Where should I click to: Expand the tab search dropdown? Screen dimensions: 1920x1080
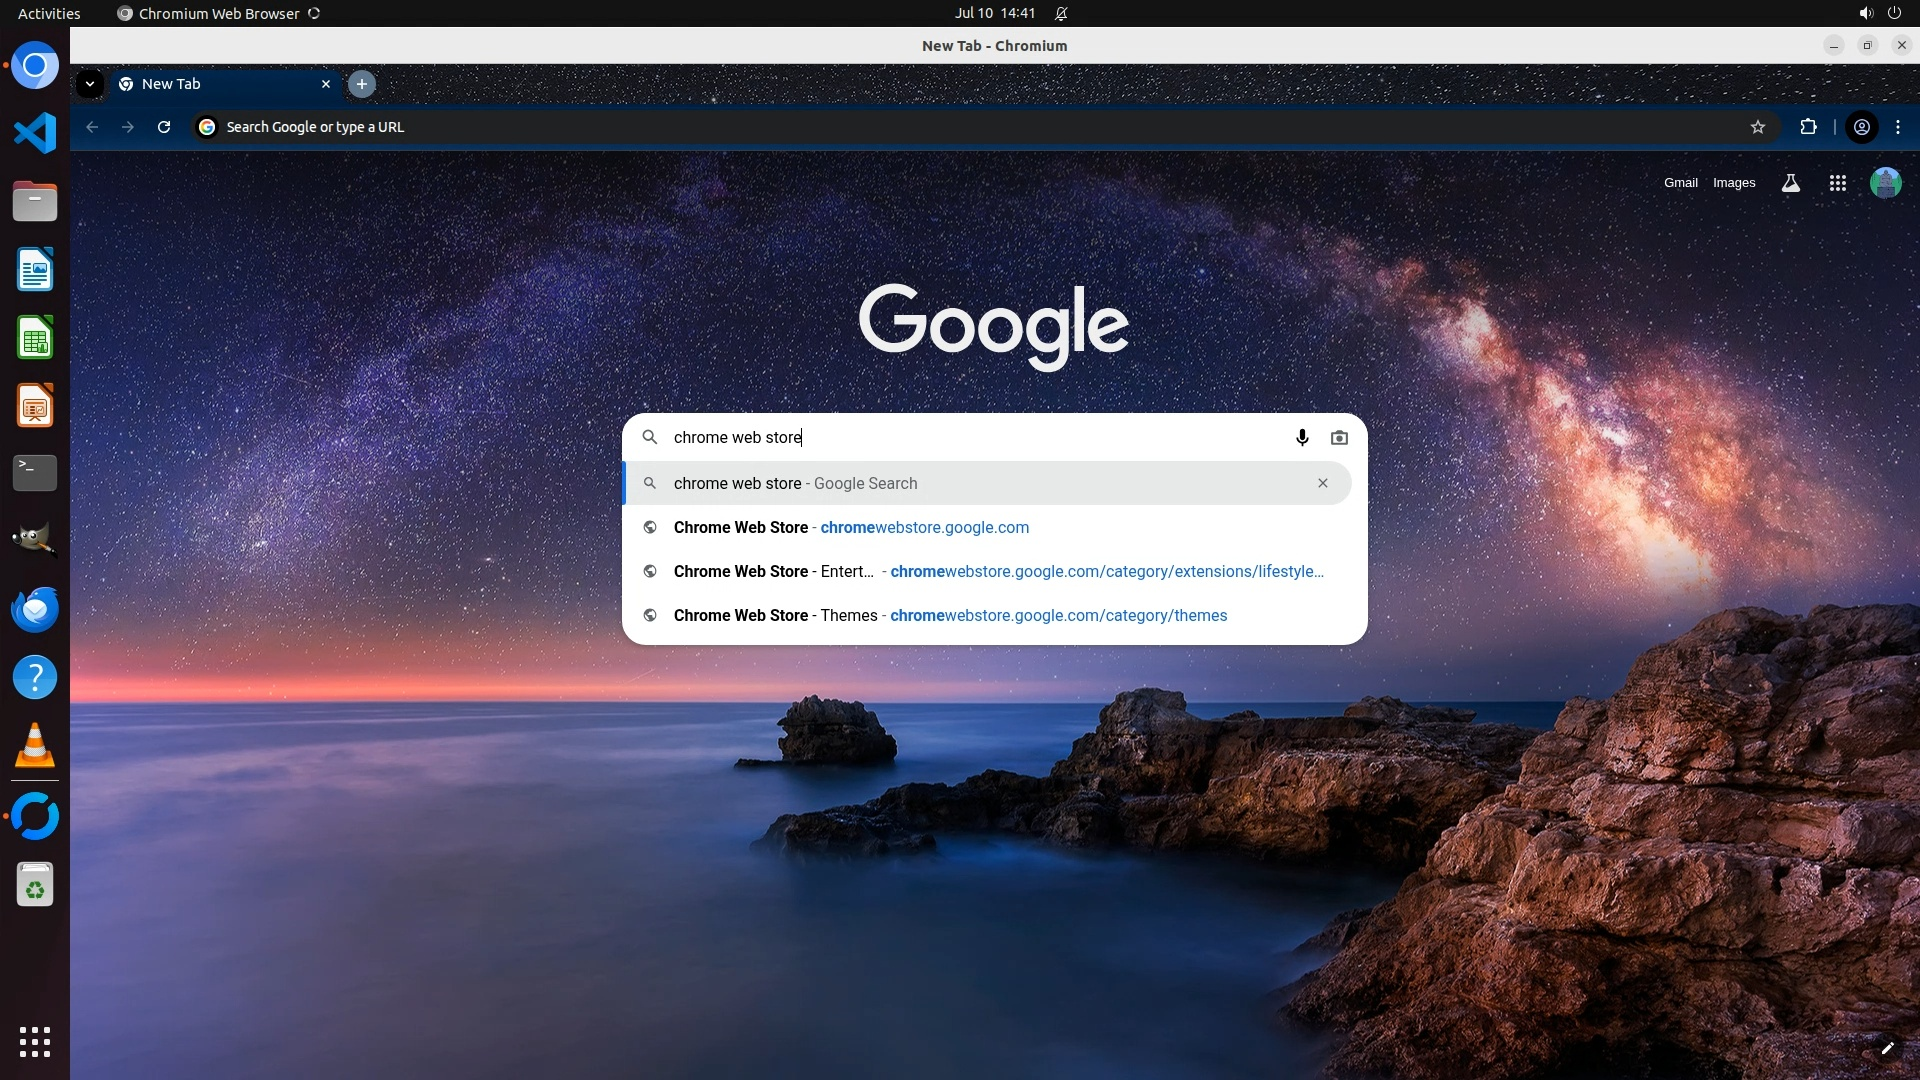90,84
